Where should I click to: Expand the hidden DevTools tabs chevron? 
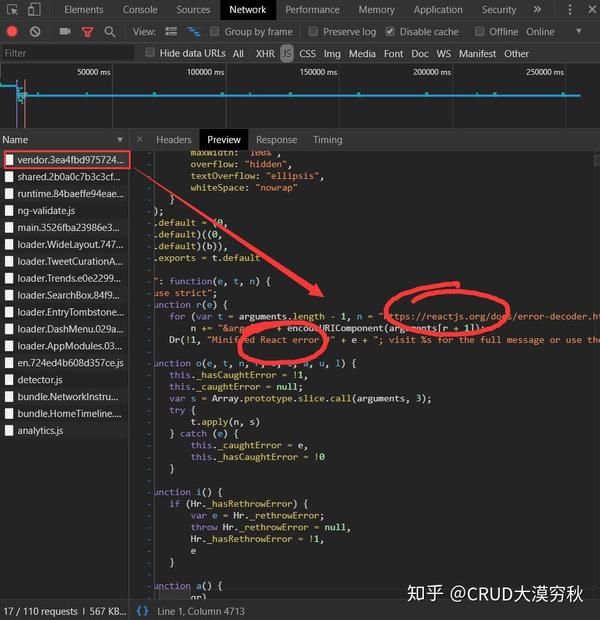tap(537, 10)
